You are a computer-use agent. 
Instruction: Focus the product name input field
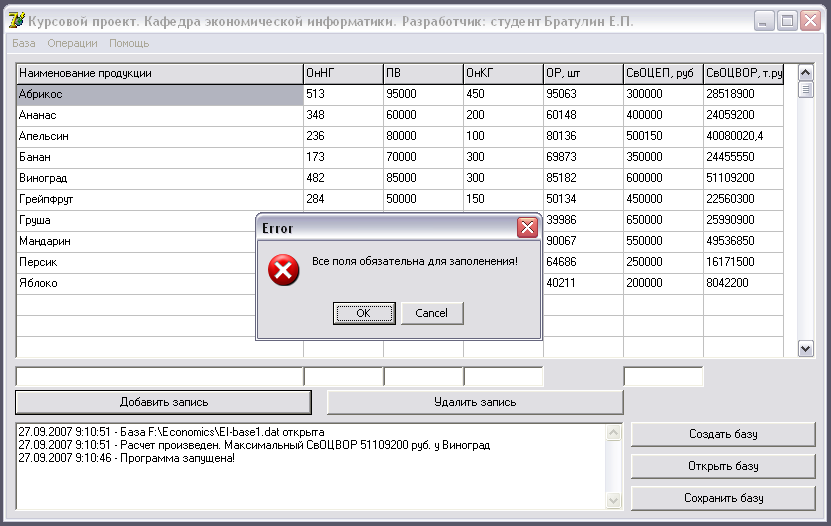(x=160, y=376)
